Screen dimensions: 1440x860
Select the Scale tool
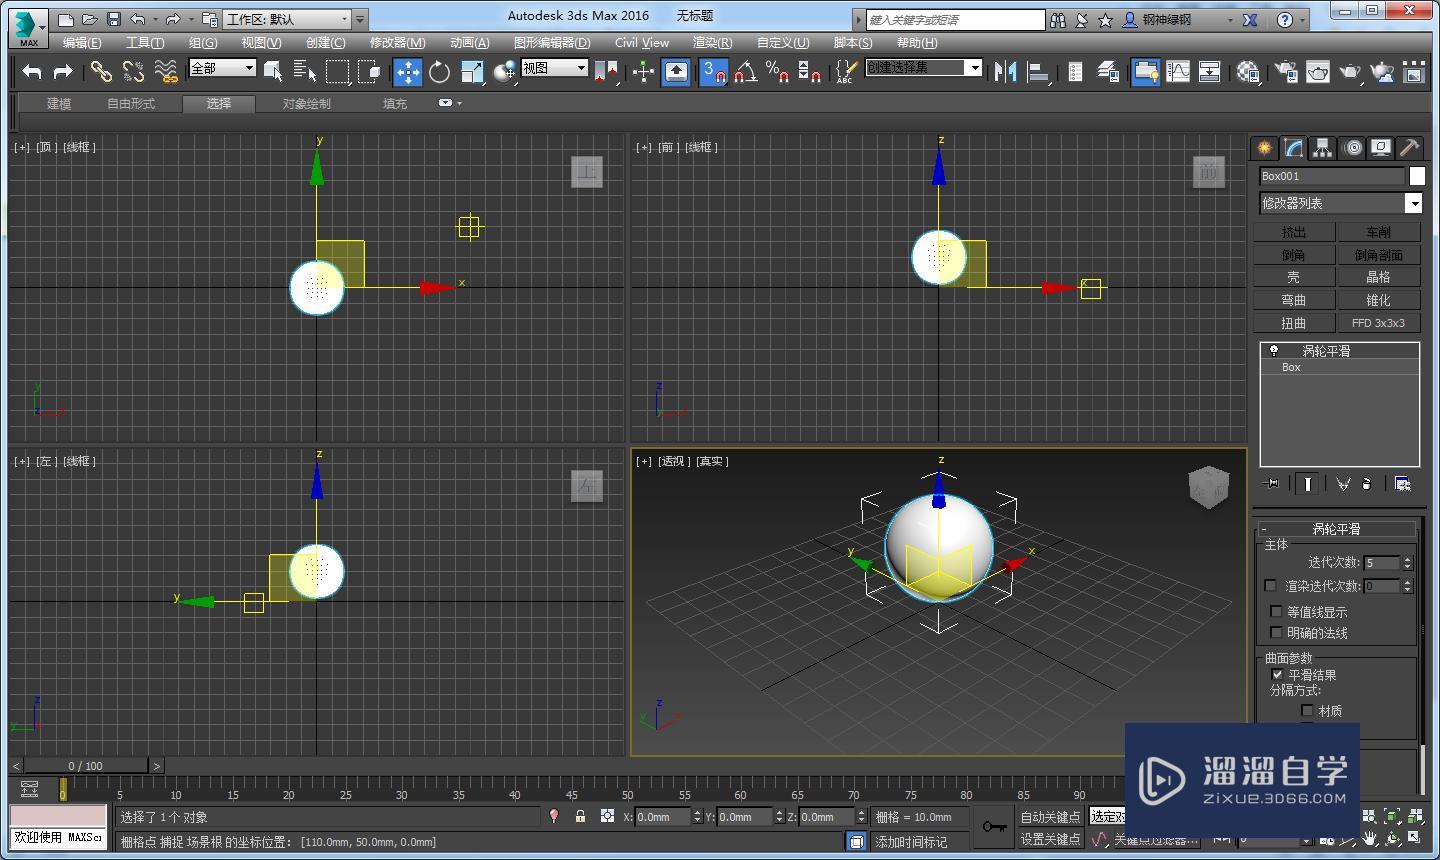coord(472,71)
